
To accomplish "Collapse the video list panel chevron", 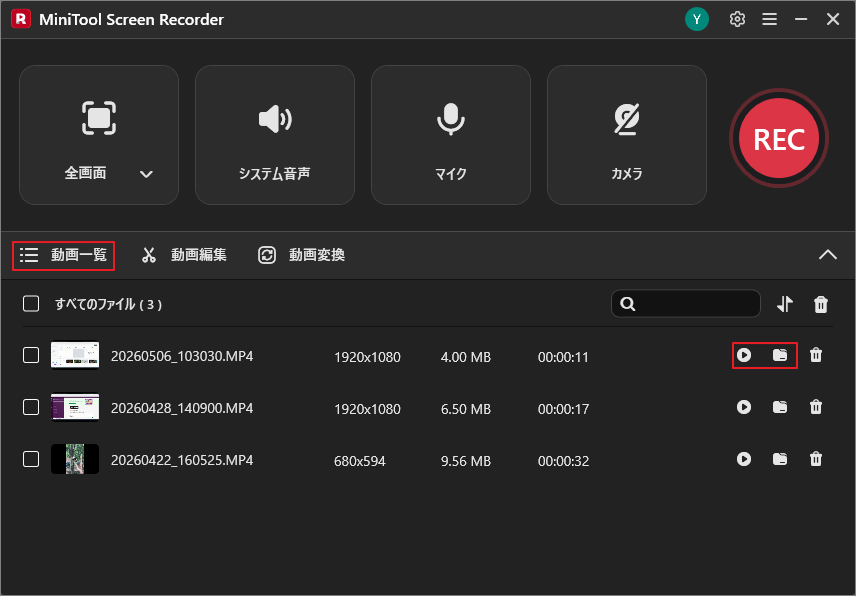I will tap(828, 254).
